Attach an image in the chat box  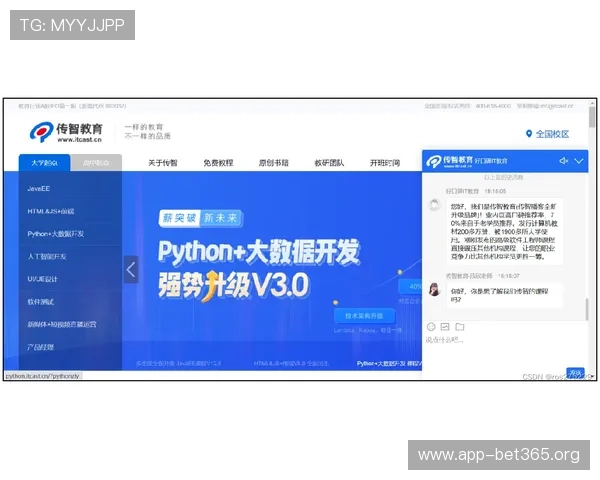point(445,327)
